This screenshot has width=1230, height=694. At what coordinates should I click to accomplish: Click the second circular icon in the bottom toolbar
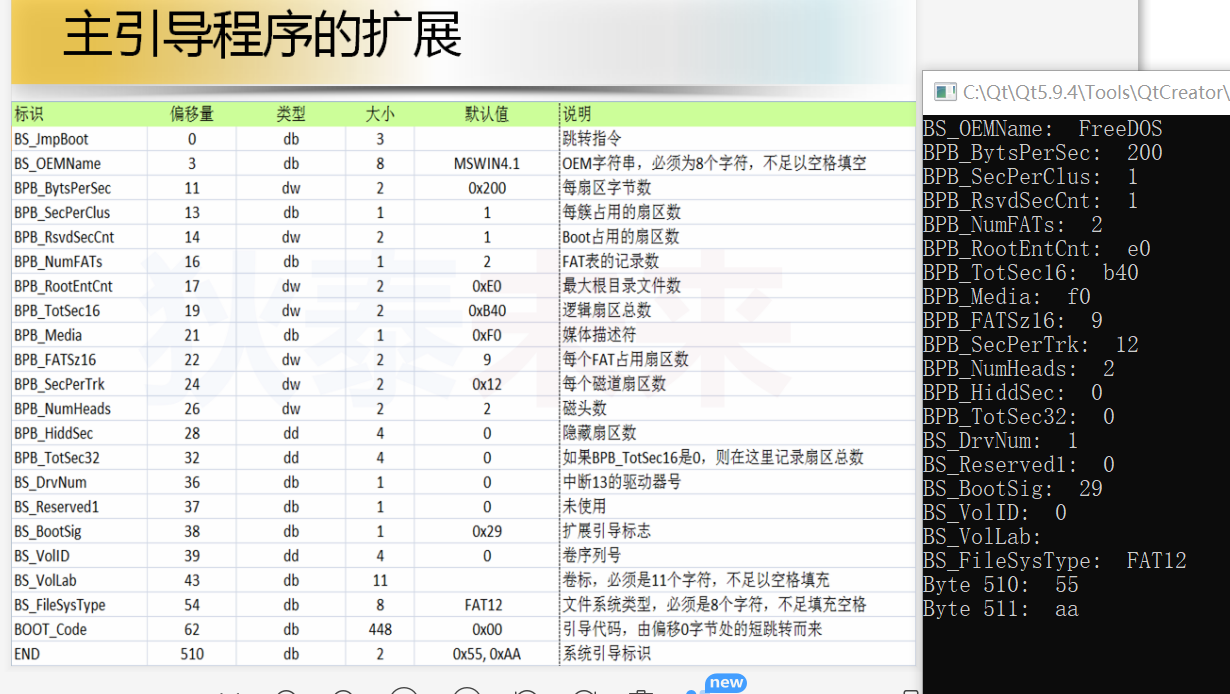pos(345,690)
